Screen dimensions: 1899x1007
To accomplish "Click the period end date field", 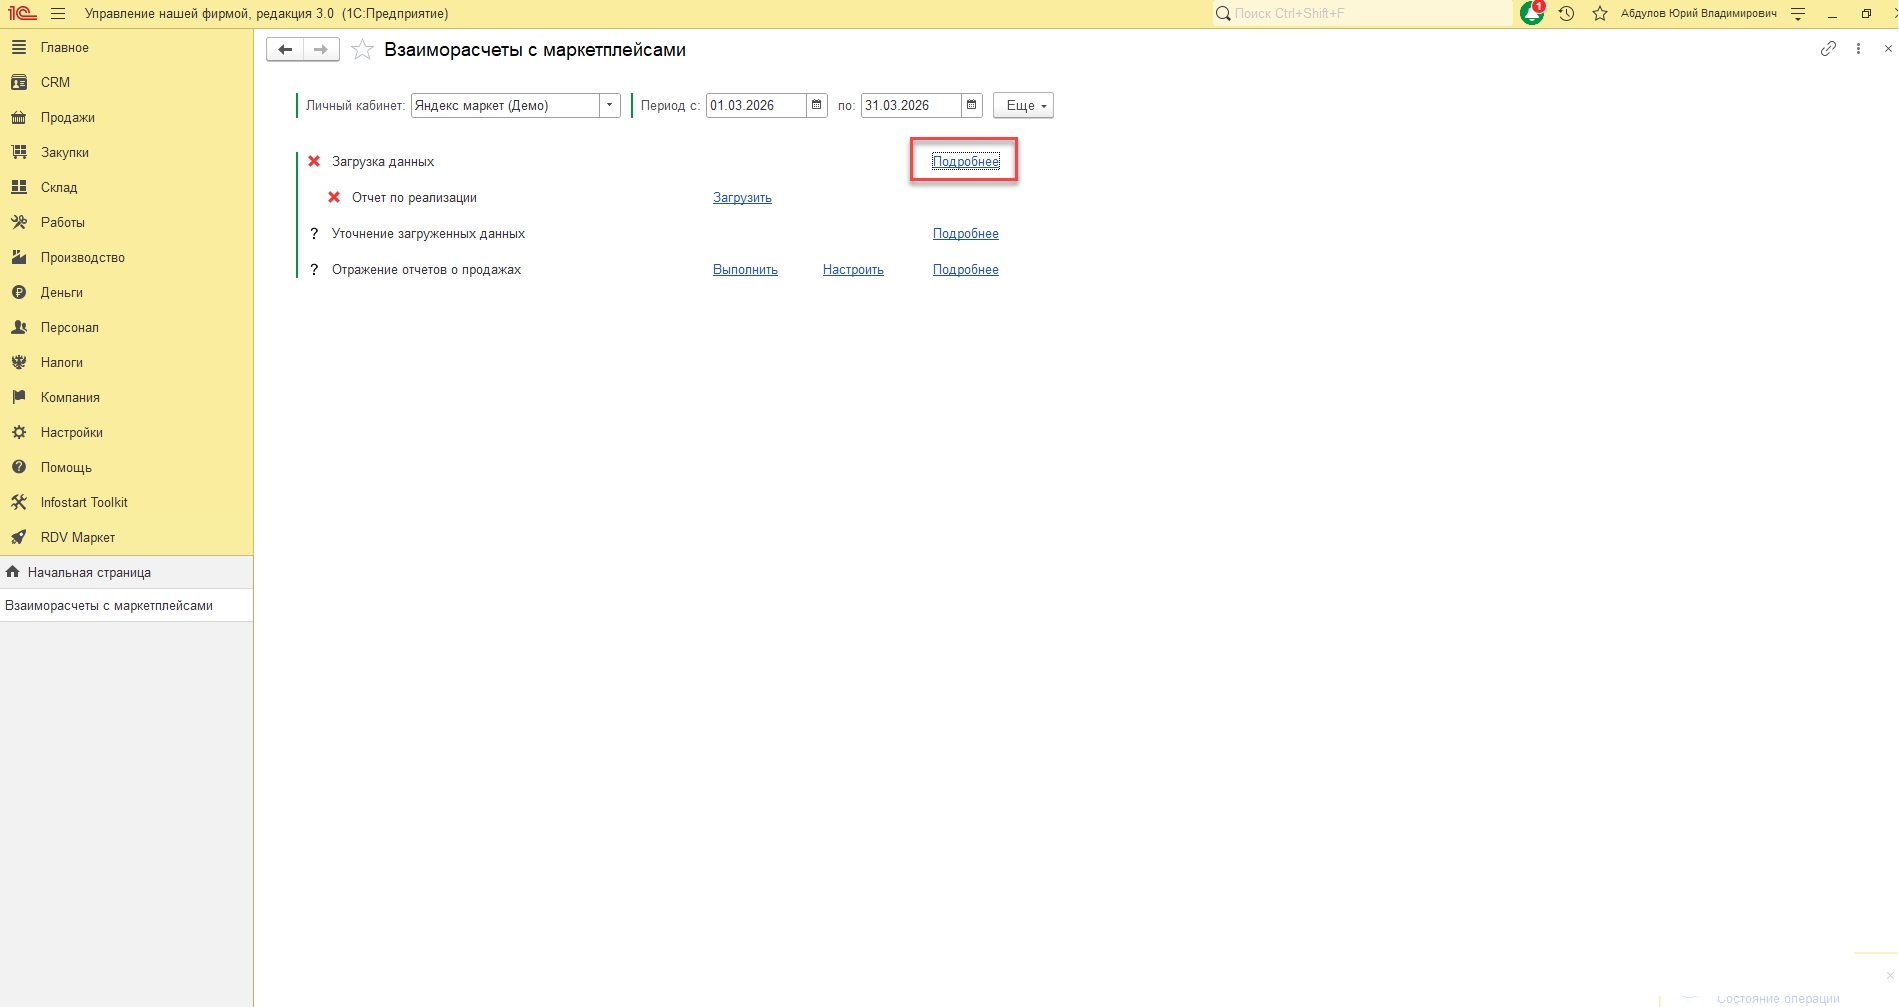I will [x=912, y=105].
